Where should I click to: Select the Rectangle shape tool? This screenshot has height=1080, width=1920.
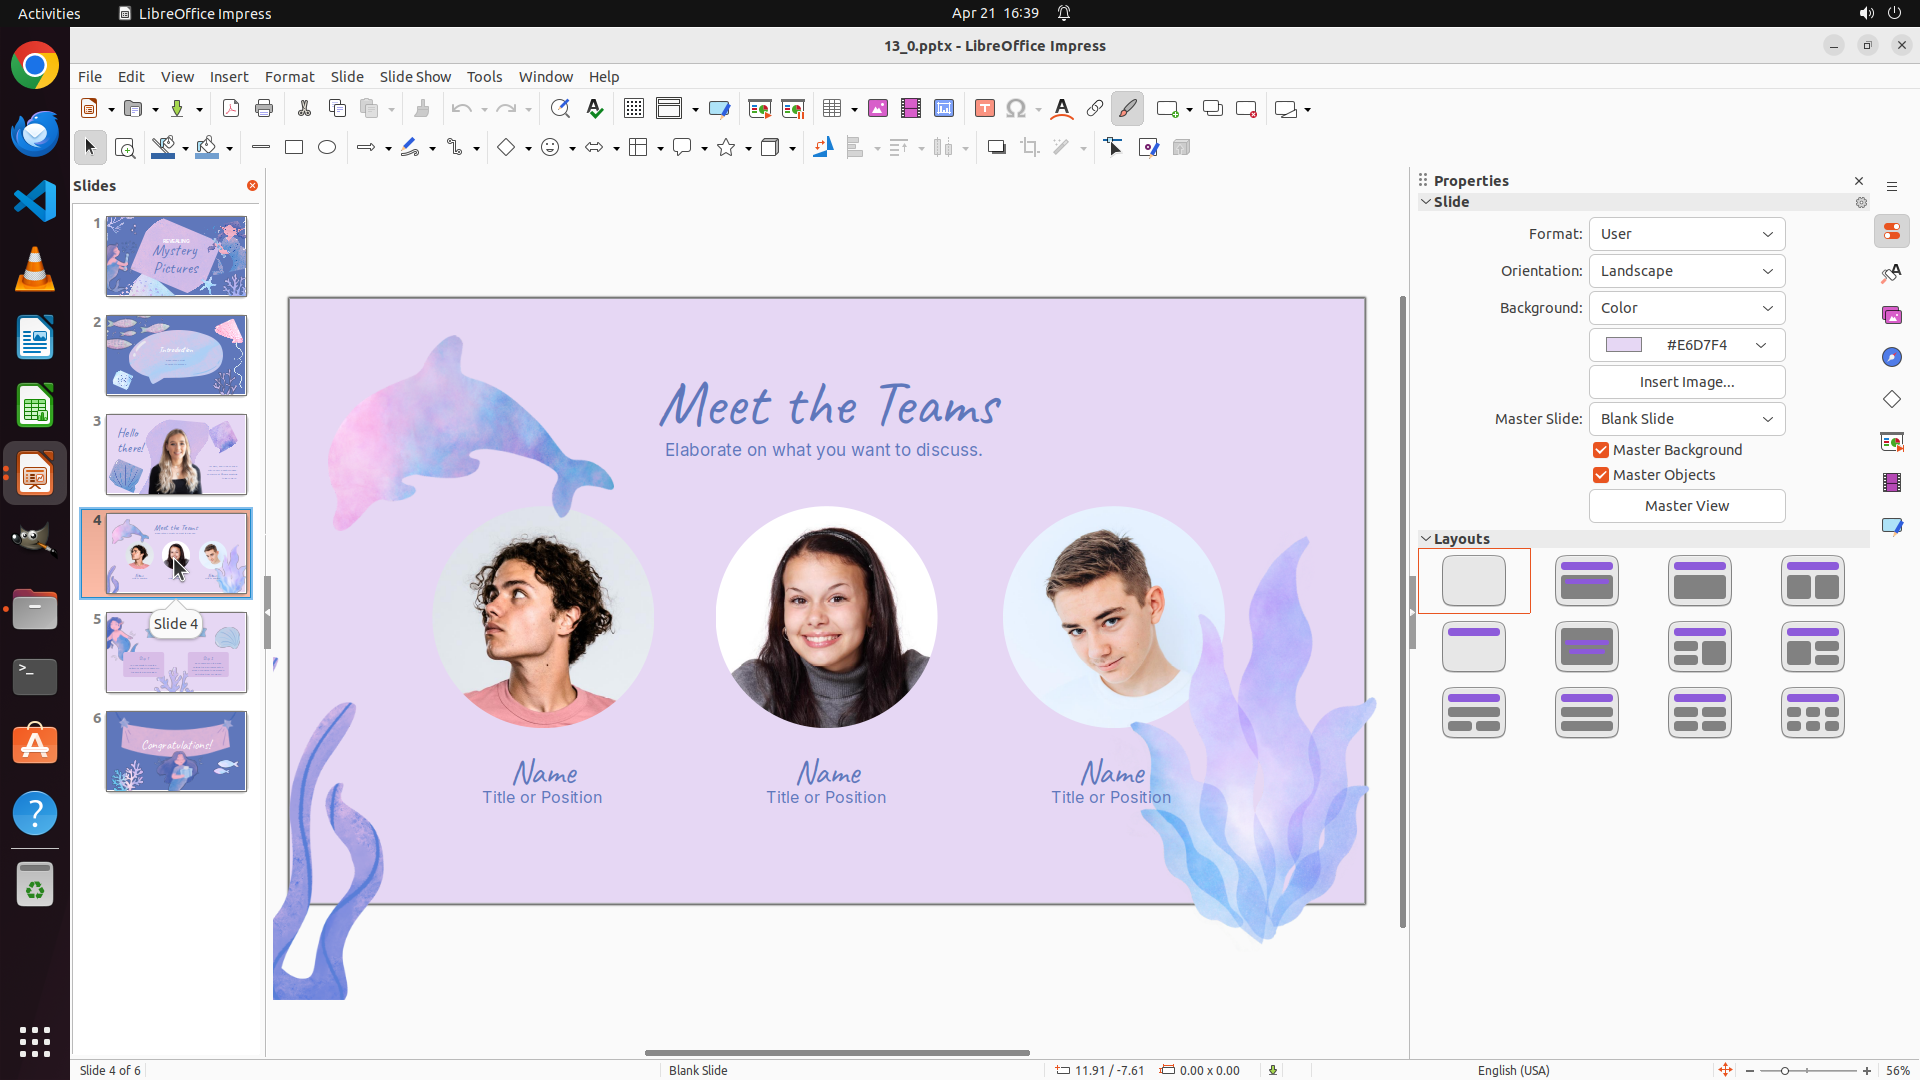[x=294, y=148]
